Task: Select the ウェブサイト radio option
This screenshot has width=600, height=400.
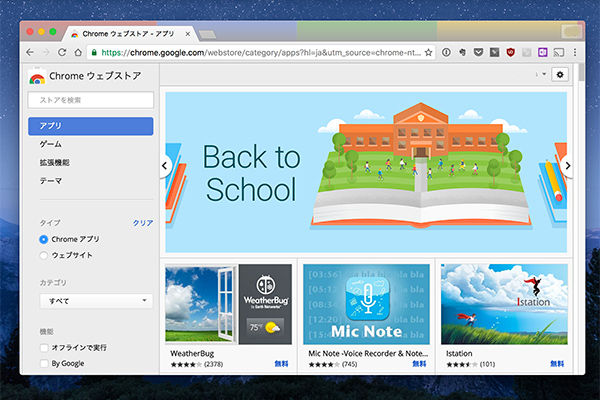Action: (x=44, y=255)
